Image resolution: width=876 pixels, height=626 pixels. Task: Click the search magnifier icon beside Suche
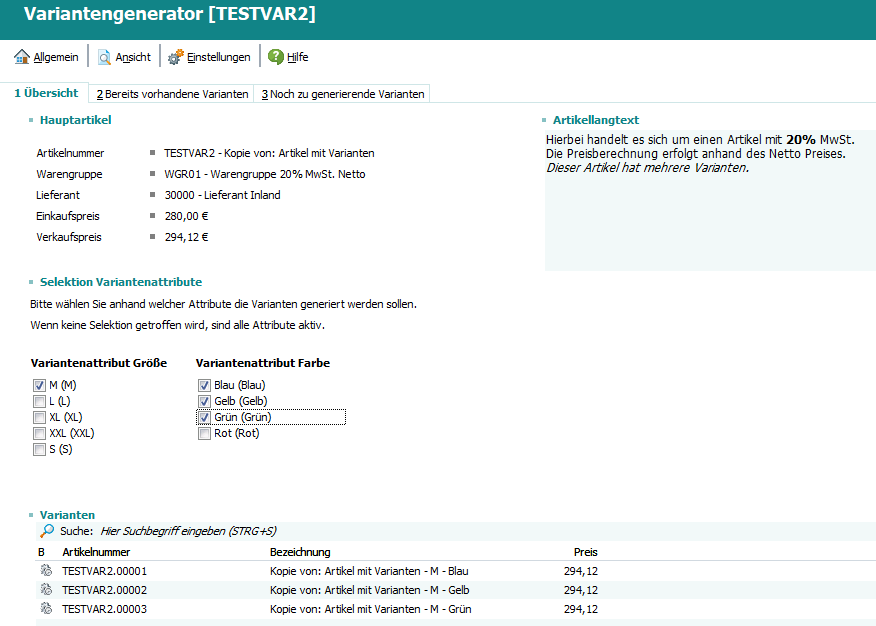tap(47, 531)
